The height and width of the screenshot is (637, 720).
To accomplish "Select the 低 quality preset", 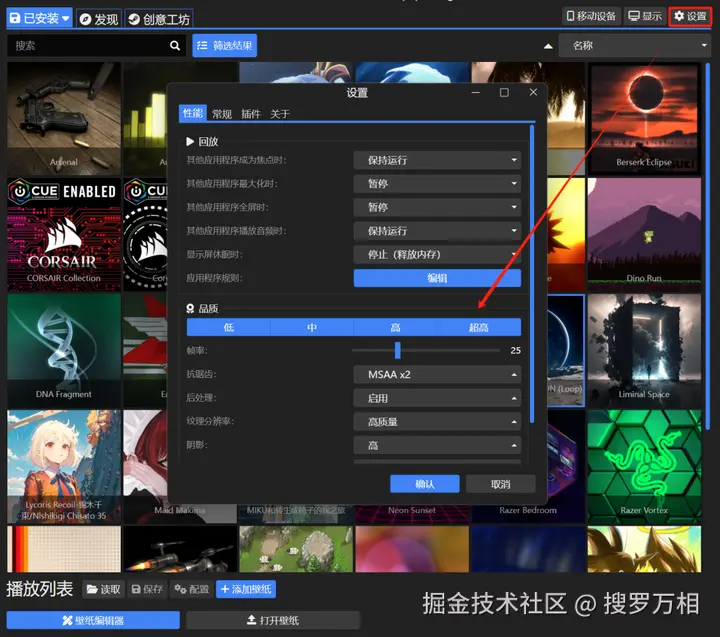I will (x=228, y=327).
